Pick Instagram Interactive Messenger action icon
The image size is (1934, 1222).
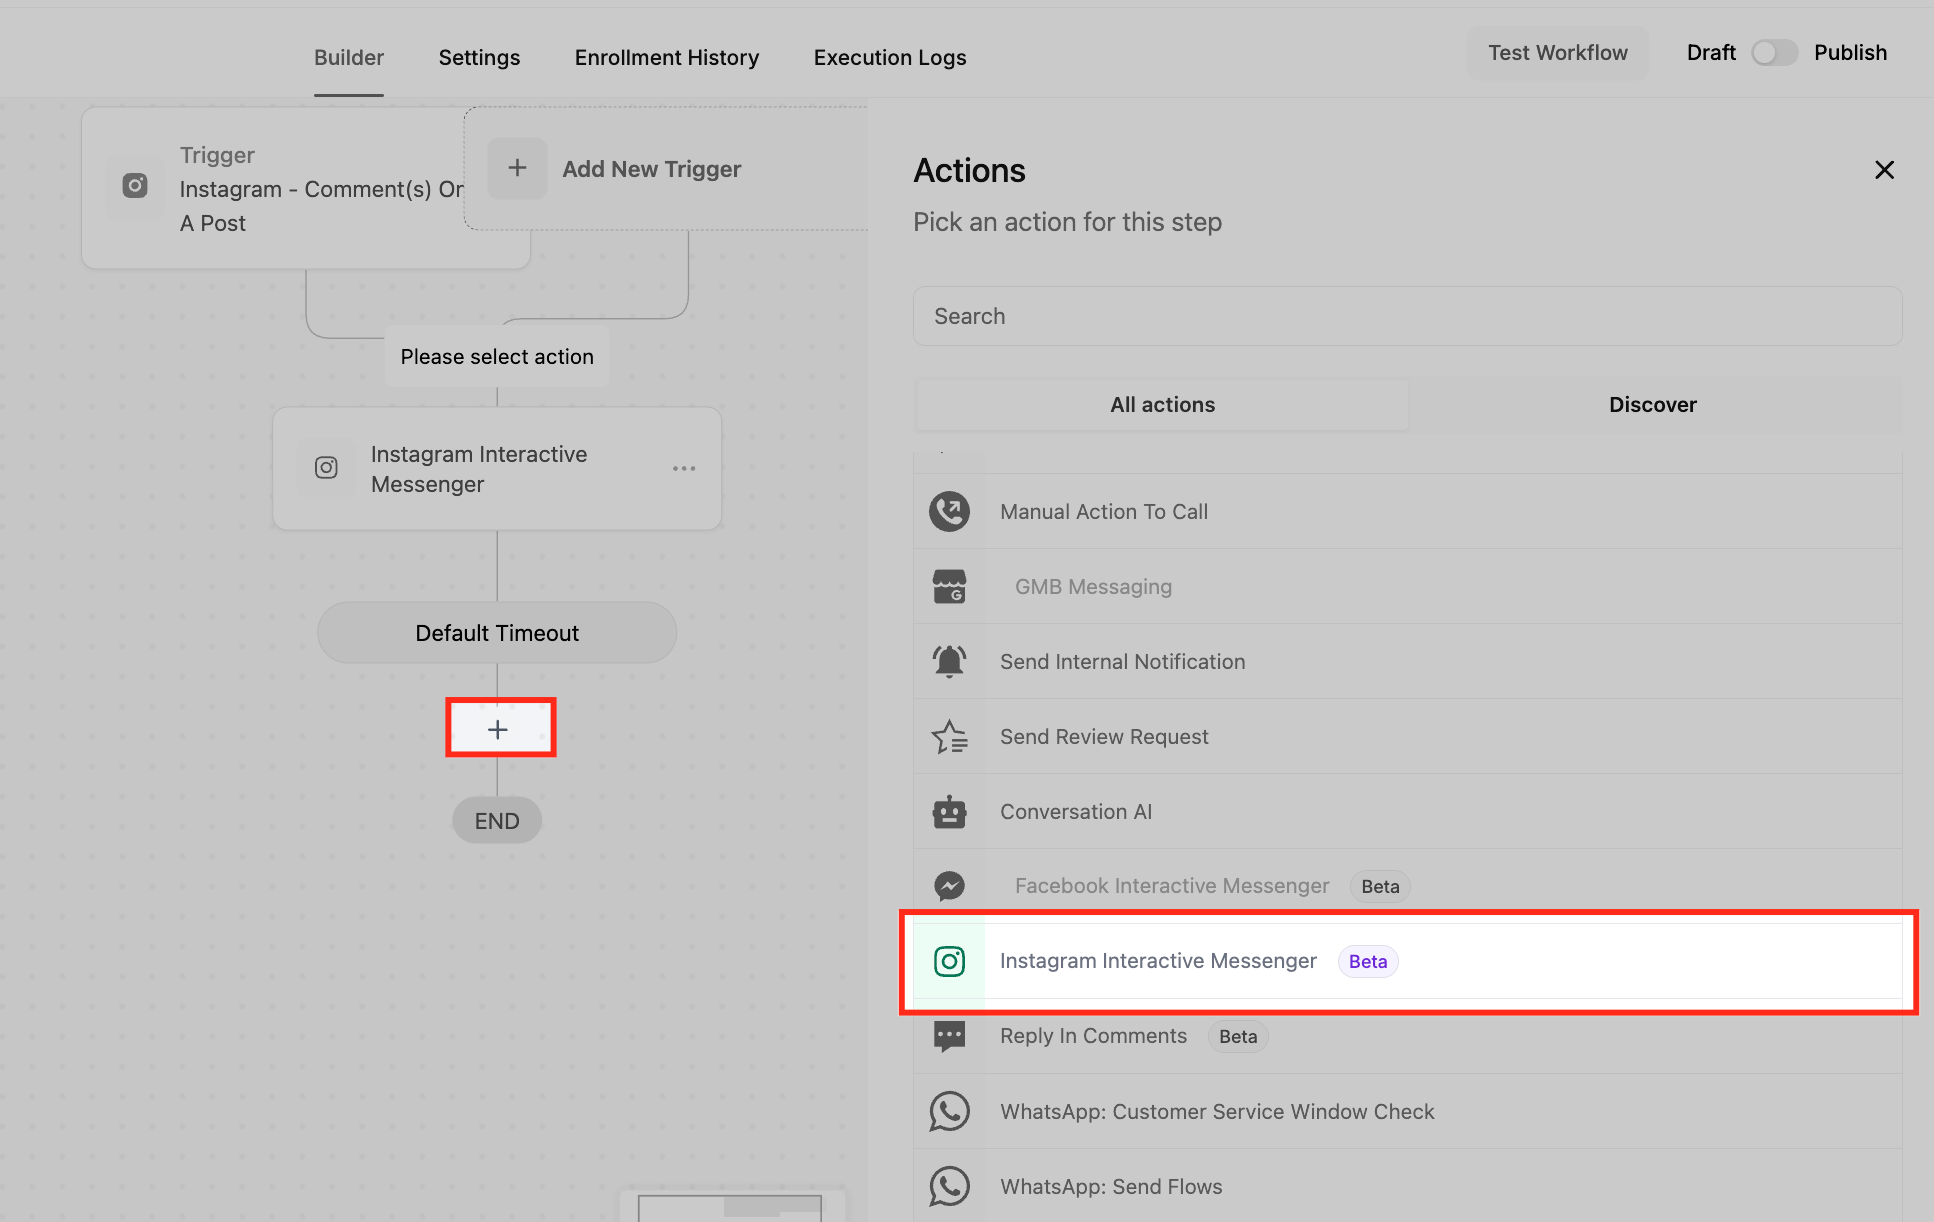tap(949, 961)
